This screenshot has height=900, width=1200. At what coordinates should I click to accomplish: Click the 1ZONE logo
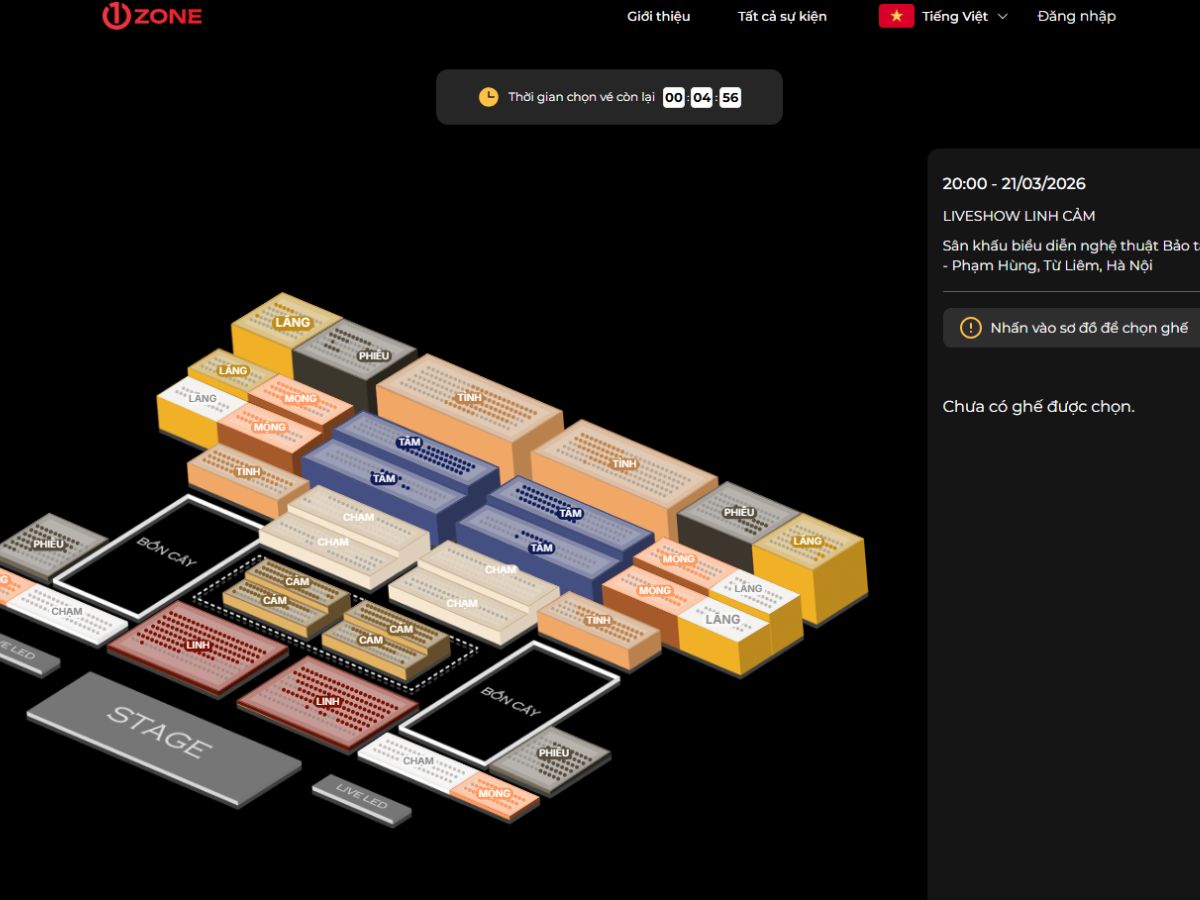[x=152, y=16]
